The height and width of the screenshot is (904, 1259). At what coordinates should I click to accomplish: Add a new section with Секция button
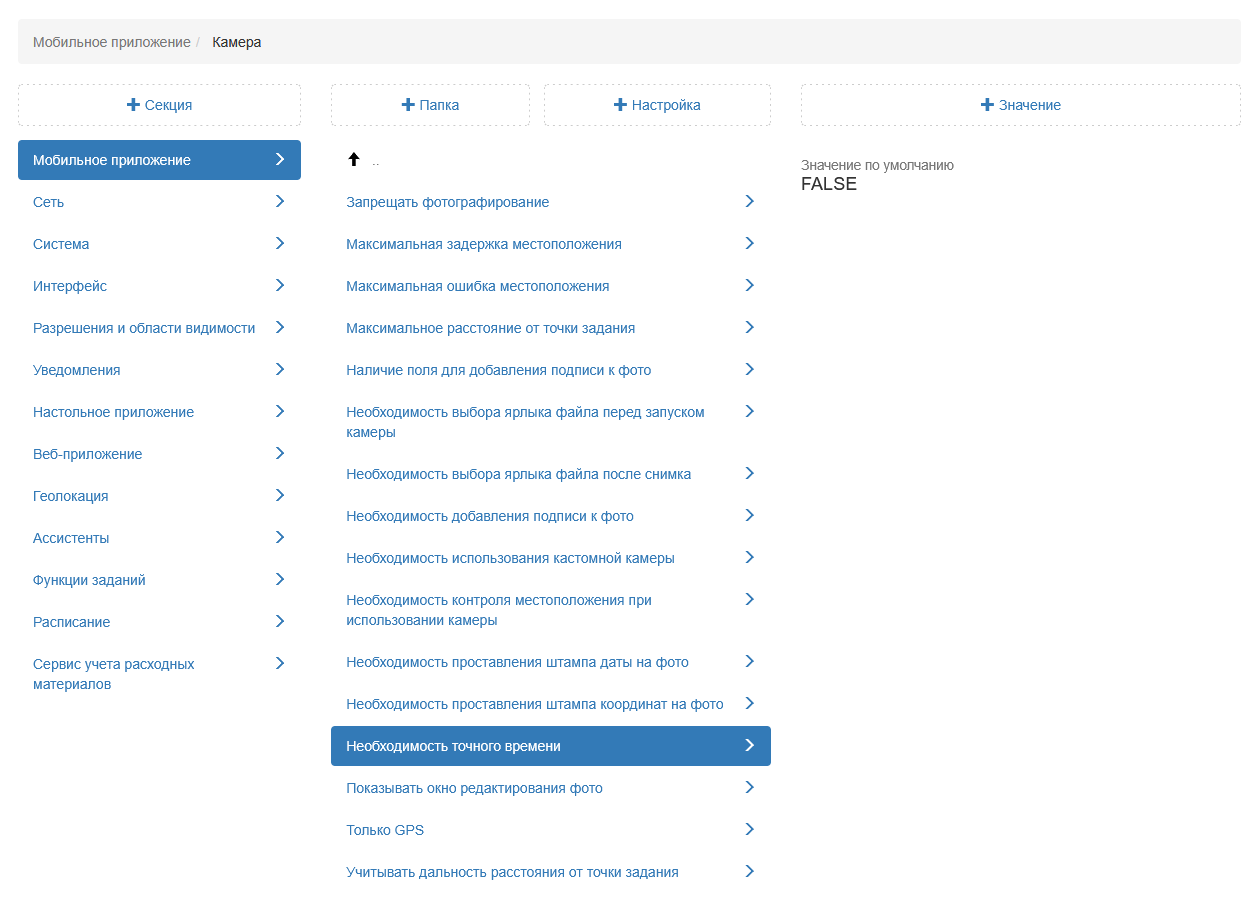(159, 105)
